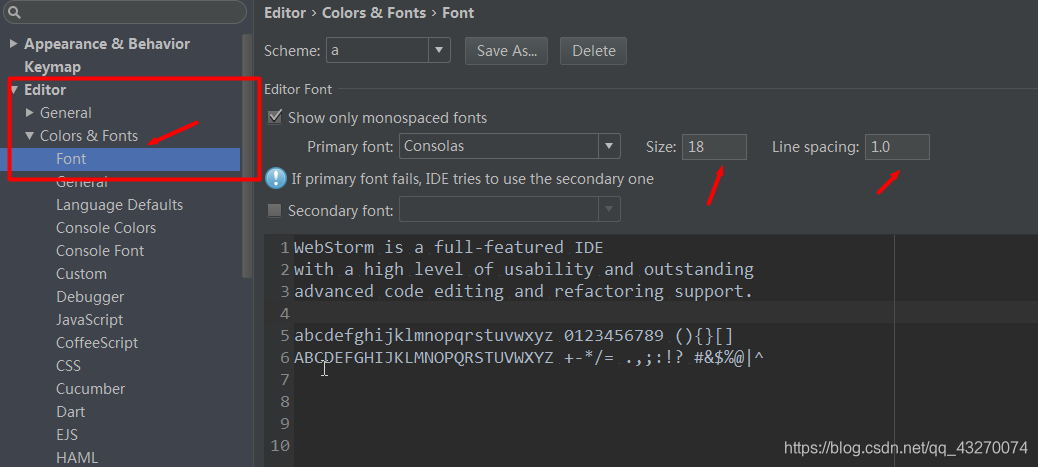This screenshot has width=1038, height=467.
Task: Open Language Defaults color settings
Action: point(119,205)
